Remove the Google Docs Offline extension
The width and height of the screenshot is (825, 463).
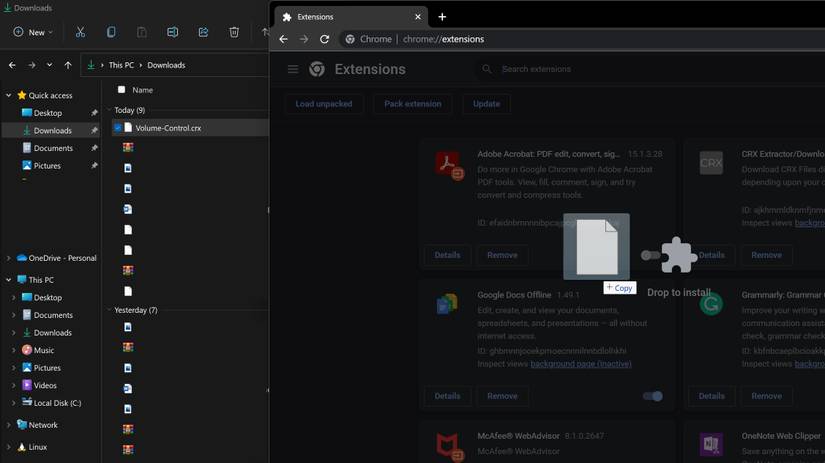(502, 396)
